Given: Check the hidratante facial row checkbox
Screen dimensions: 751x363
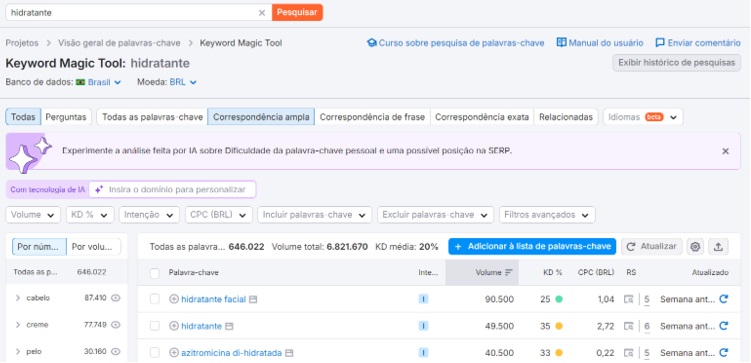Looking at the screenshot, I should [x=155, y=299].
